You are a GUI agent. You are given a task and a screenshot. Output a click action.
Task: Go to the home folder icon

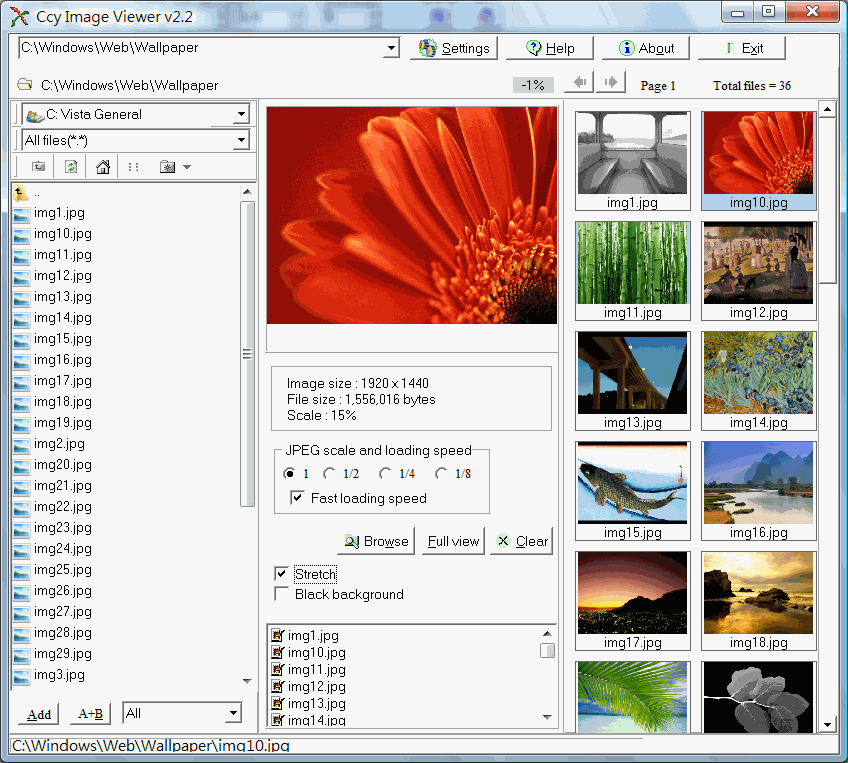[102, 167]
